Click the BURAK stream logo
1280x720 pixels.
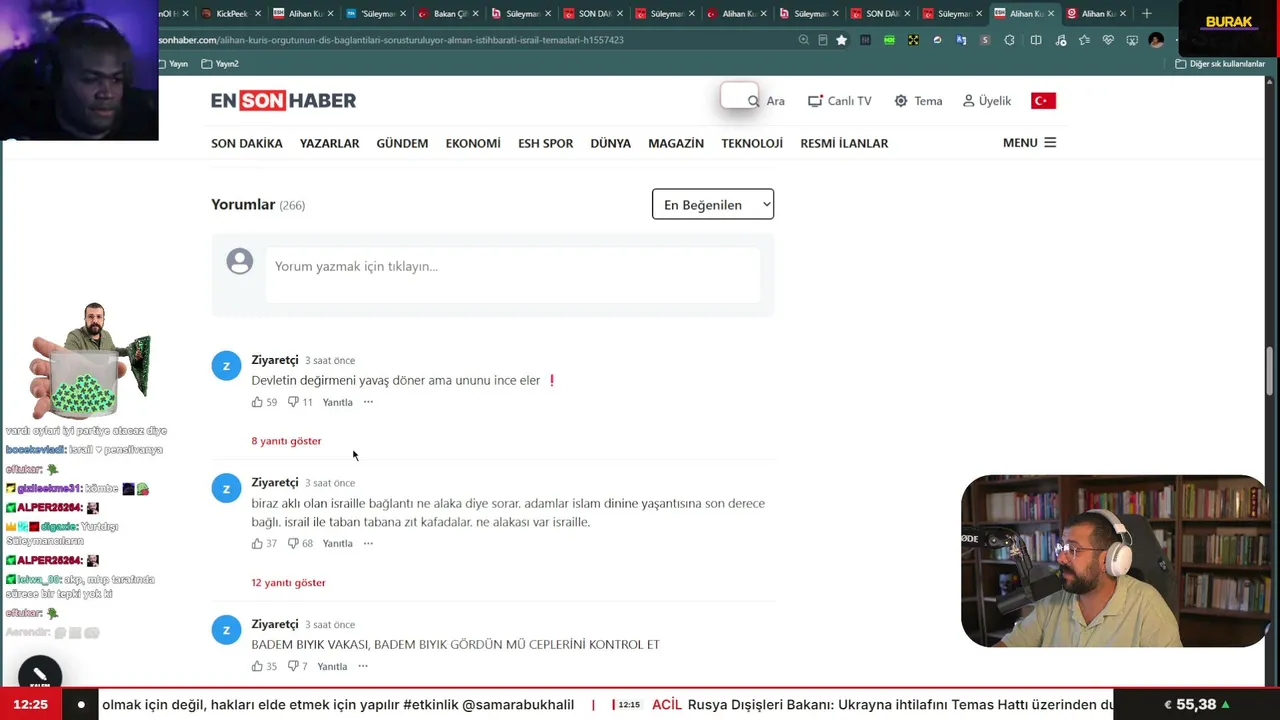pyautogui.click(x=1229, y=22)
